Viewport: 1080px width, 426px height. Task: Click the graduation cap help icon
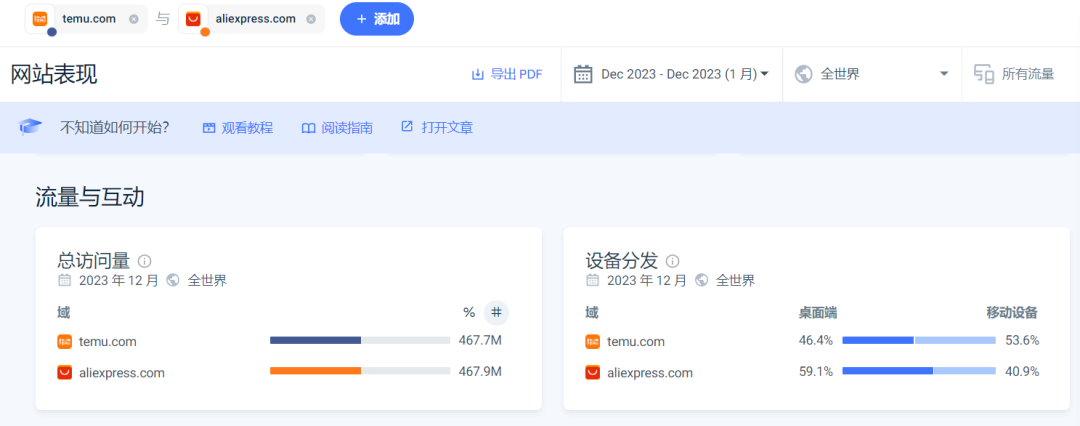click(x=30, y=128)
